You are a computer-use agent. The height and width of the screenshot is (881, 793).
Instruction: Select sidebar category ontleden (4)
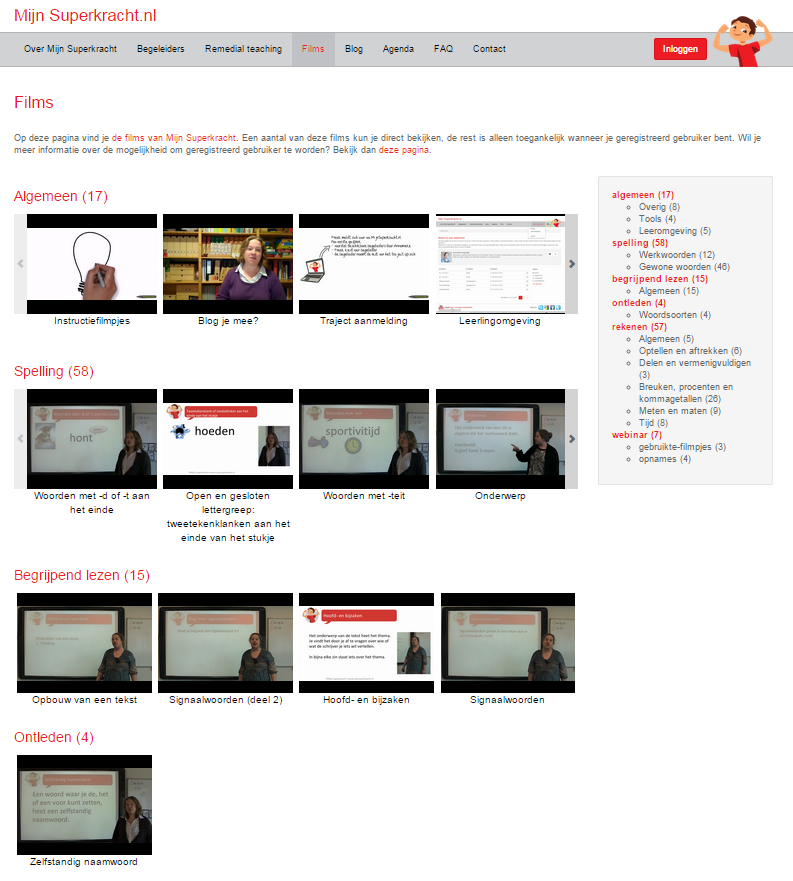tap(638, 303)
